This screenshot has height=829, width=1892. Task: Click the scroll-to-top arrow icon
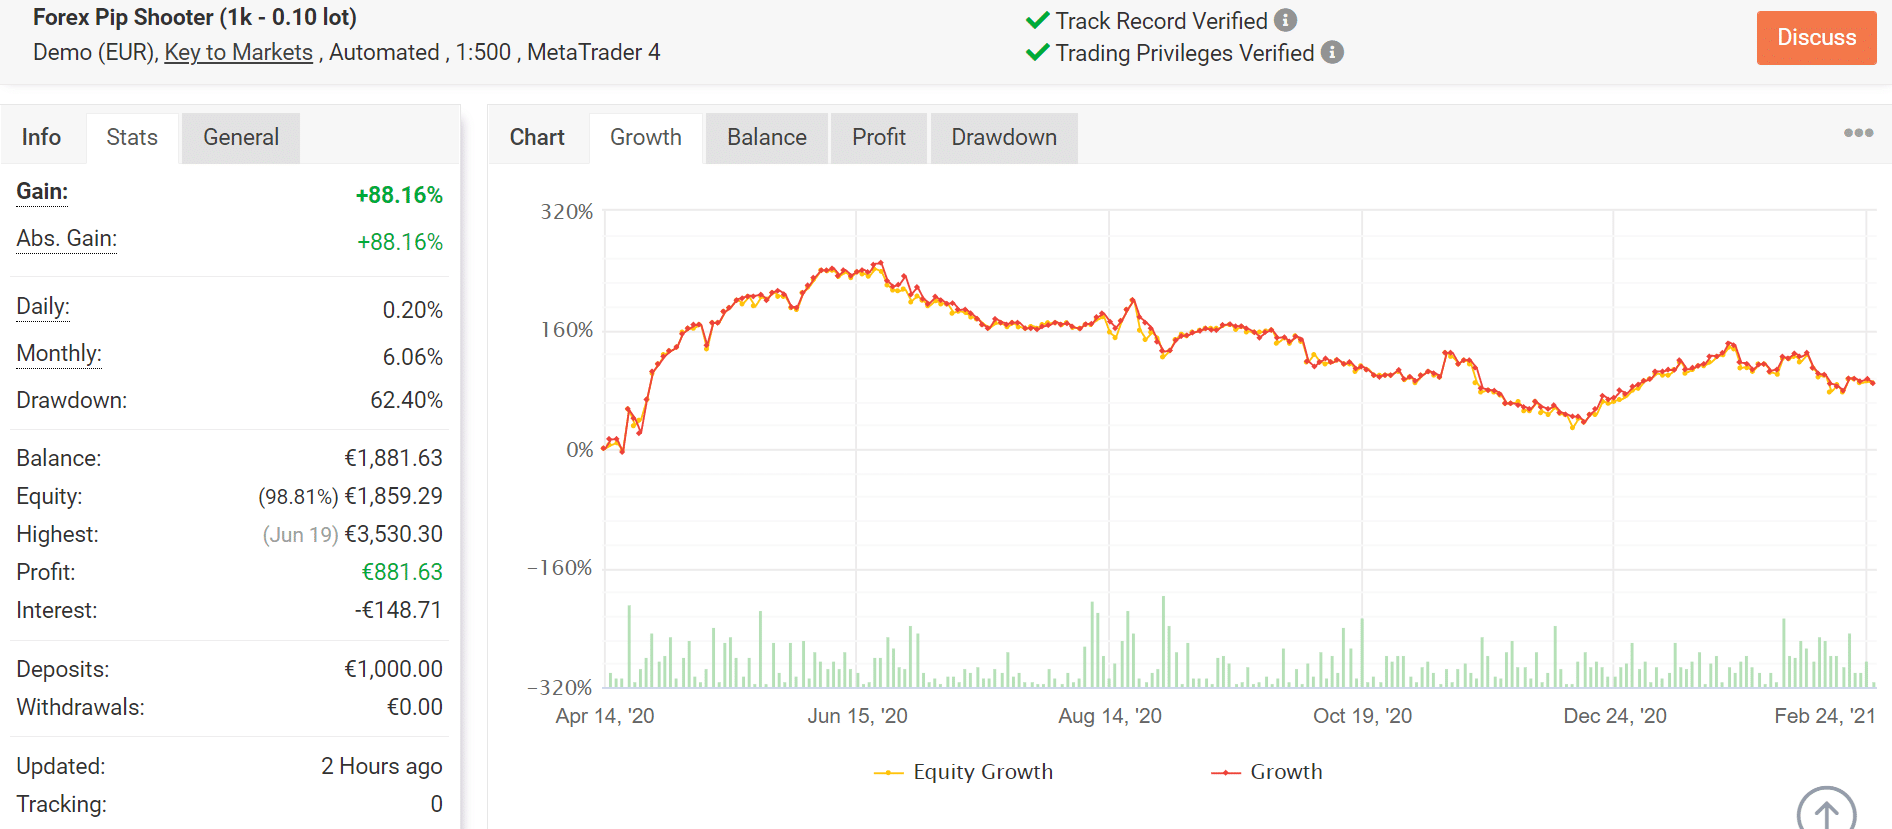coord(1826,812)
